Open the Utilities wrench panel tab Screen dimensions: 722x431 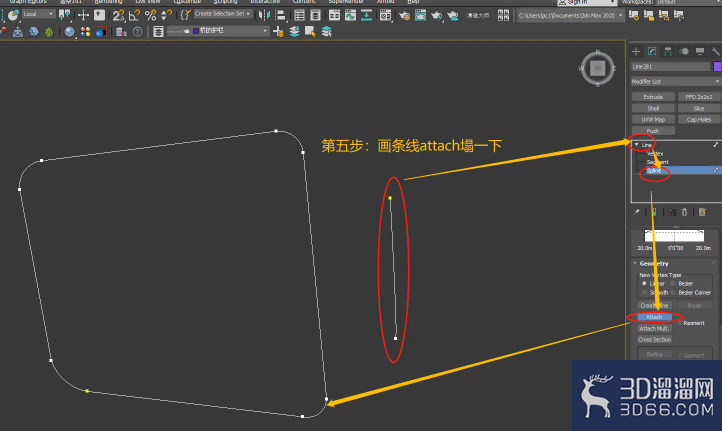coord(715,51)
